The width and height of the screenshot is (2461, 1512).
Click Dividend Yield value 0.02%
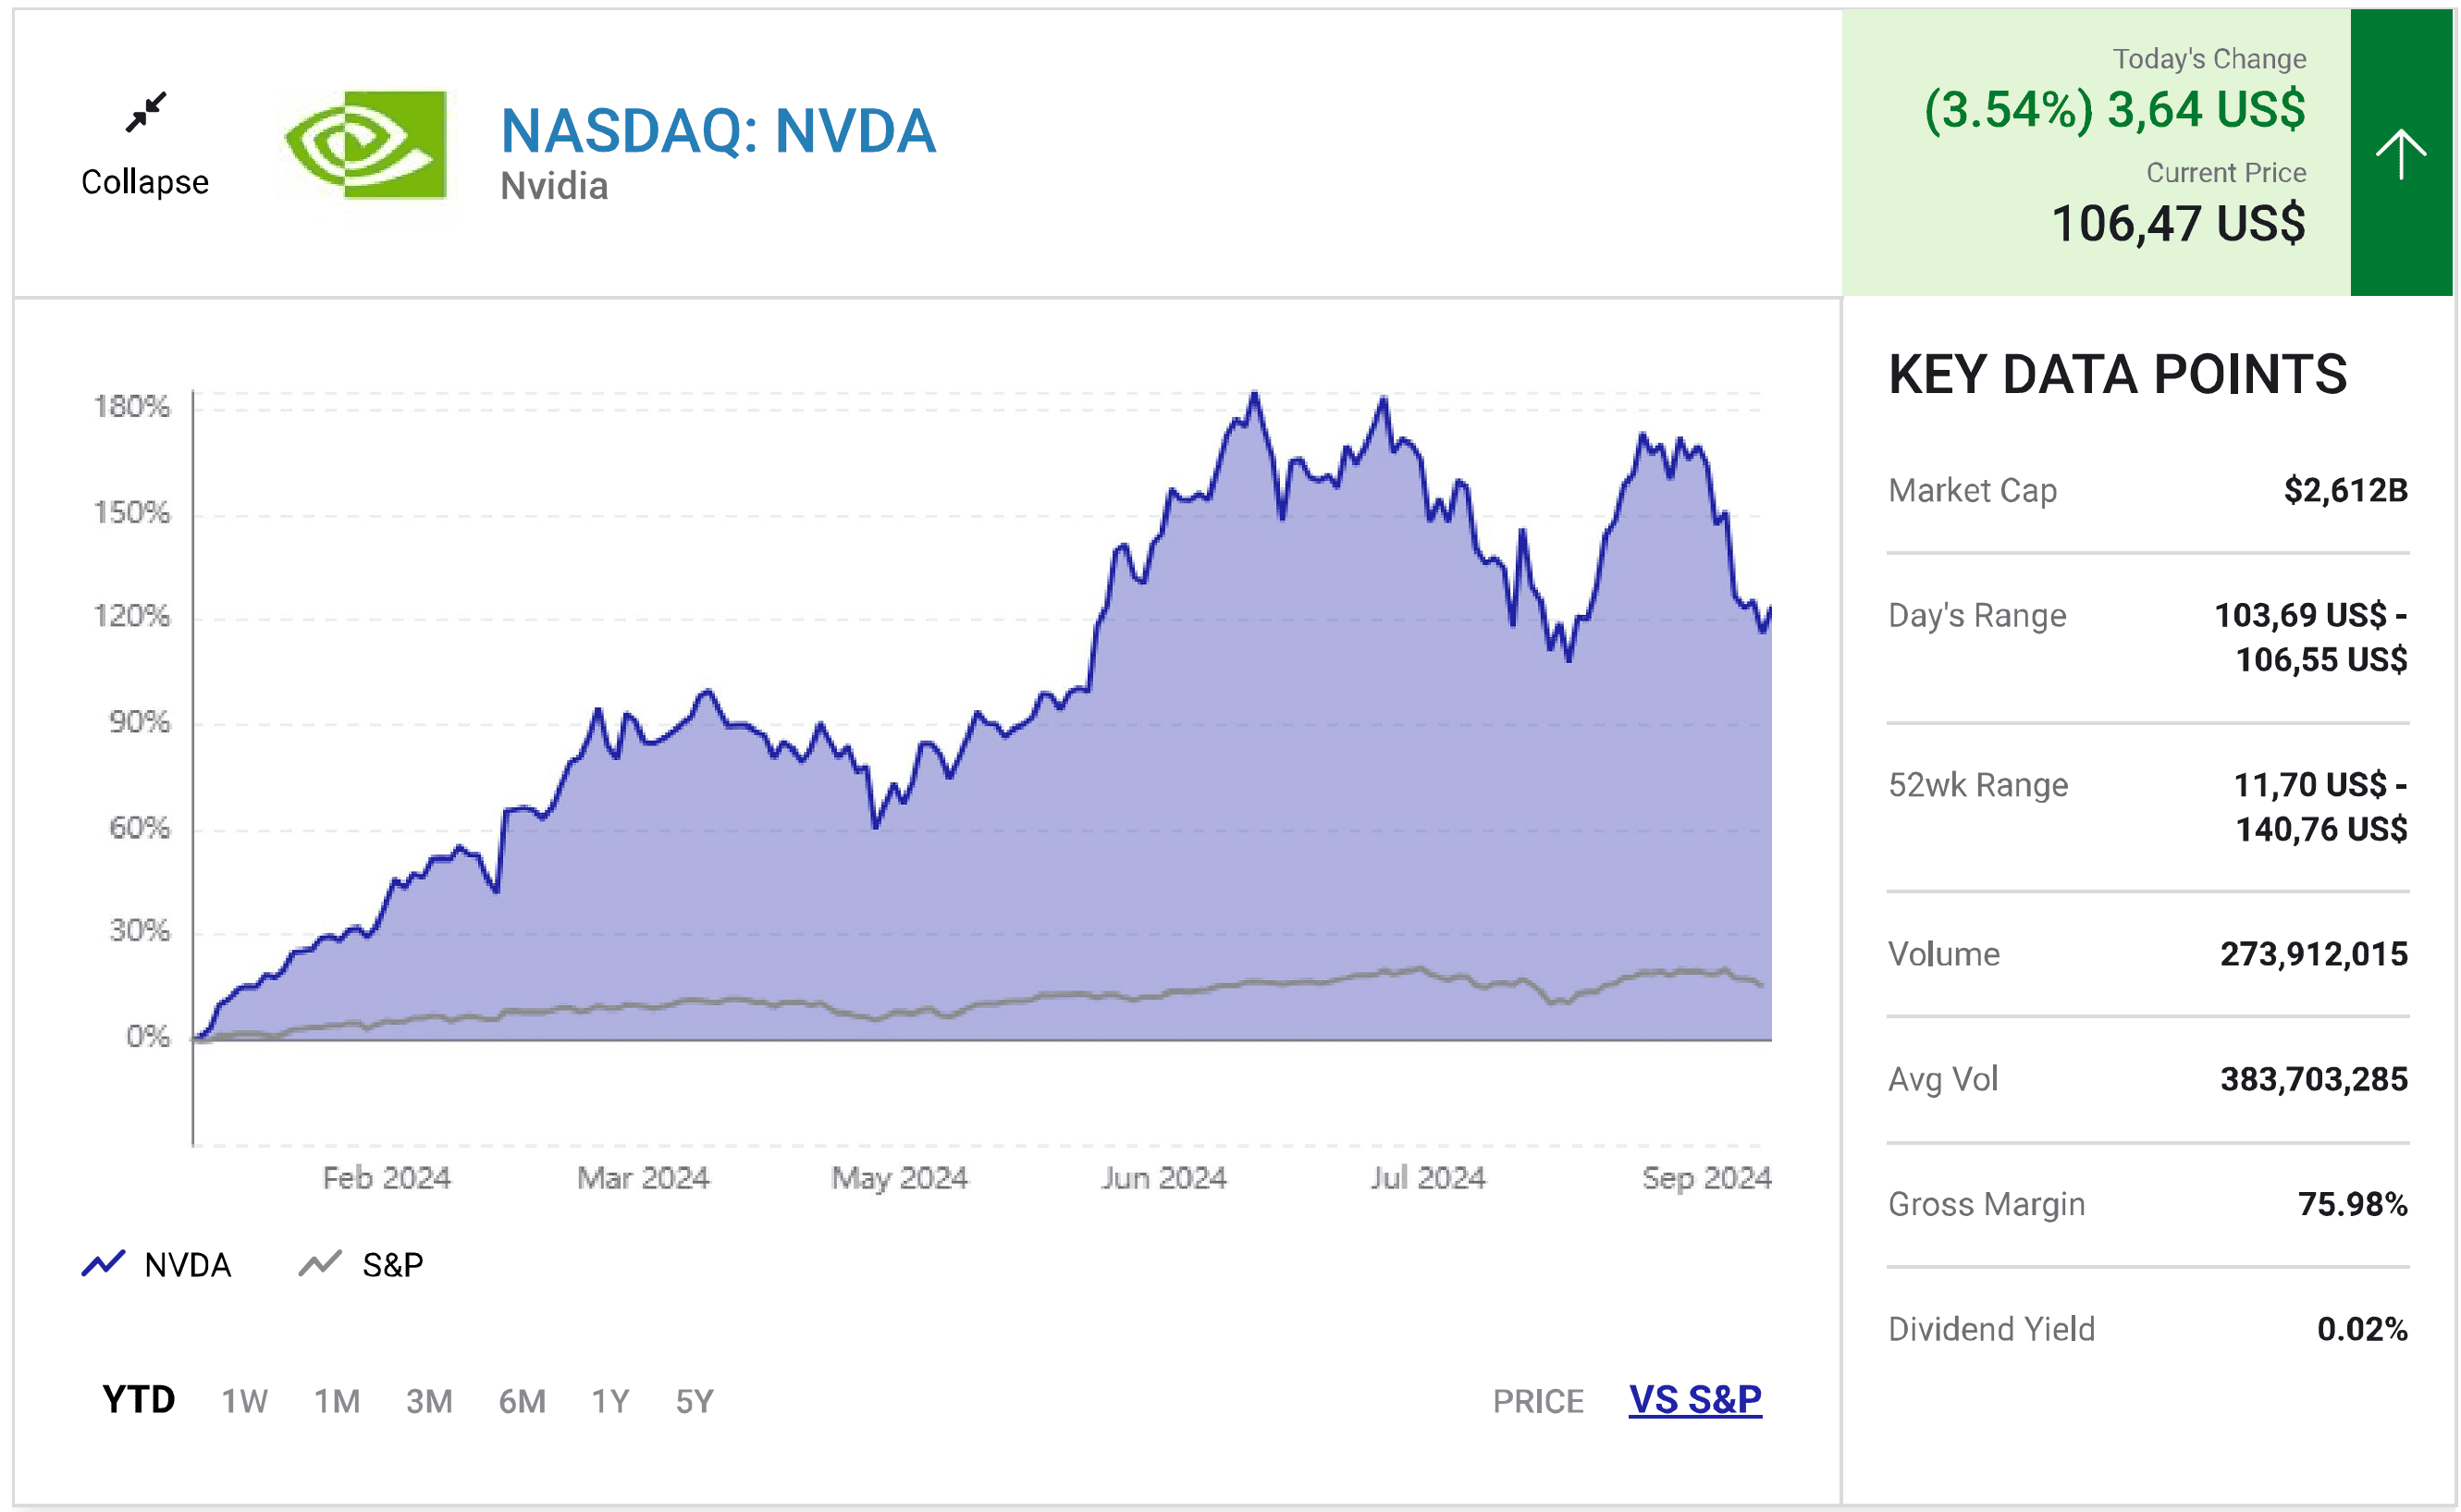point(2362,1329)
